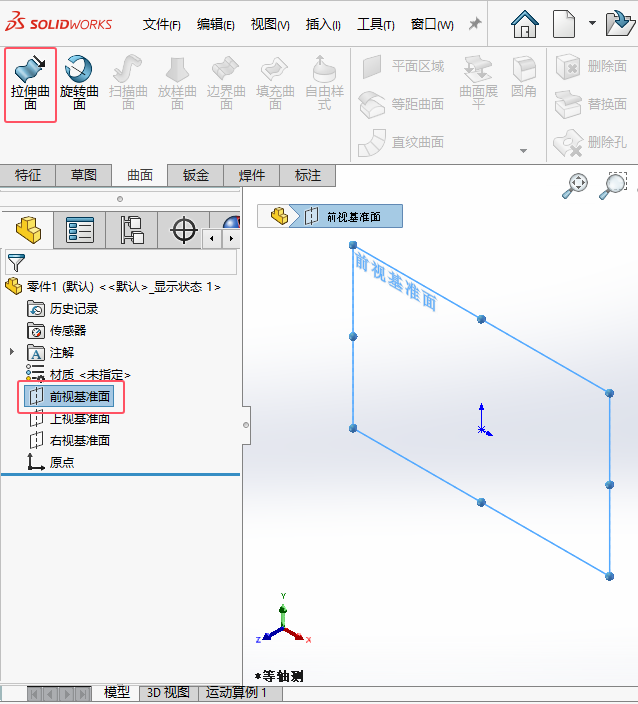Screen dimensions: 638x704
Task: Switch to the 草图 tab
Action: coord(84,175)
